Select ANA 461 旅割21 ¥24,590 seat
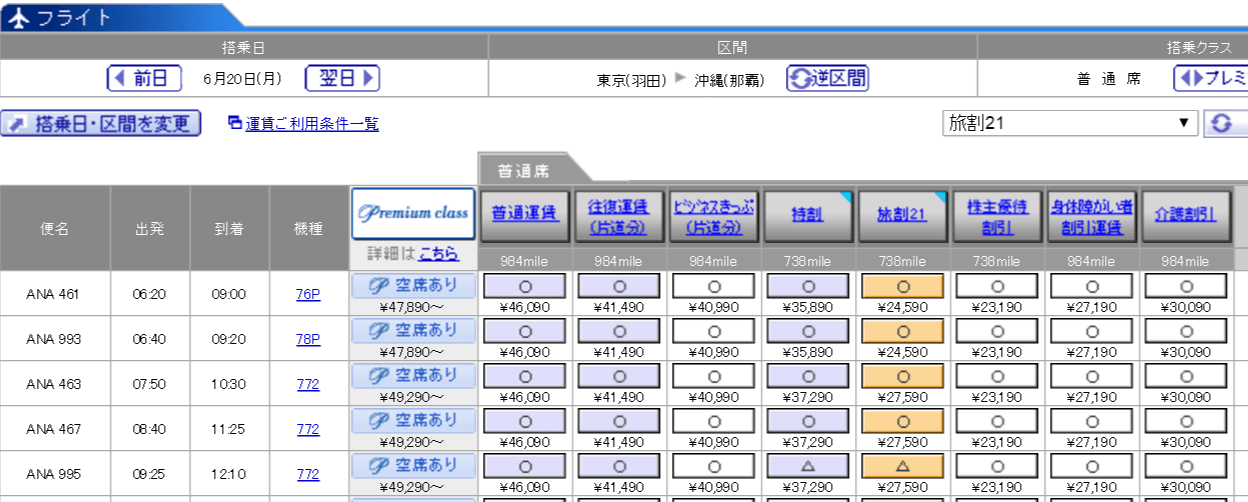The image size is (1248, 502). click(902, 286)
